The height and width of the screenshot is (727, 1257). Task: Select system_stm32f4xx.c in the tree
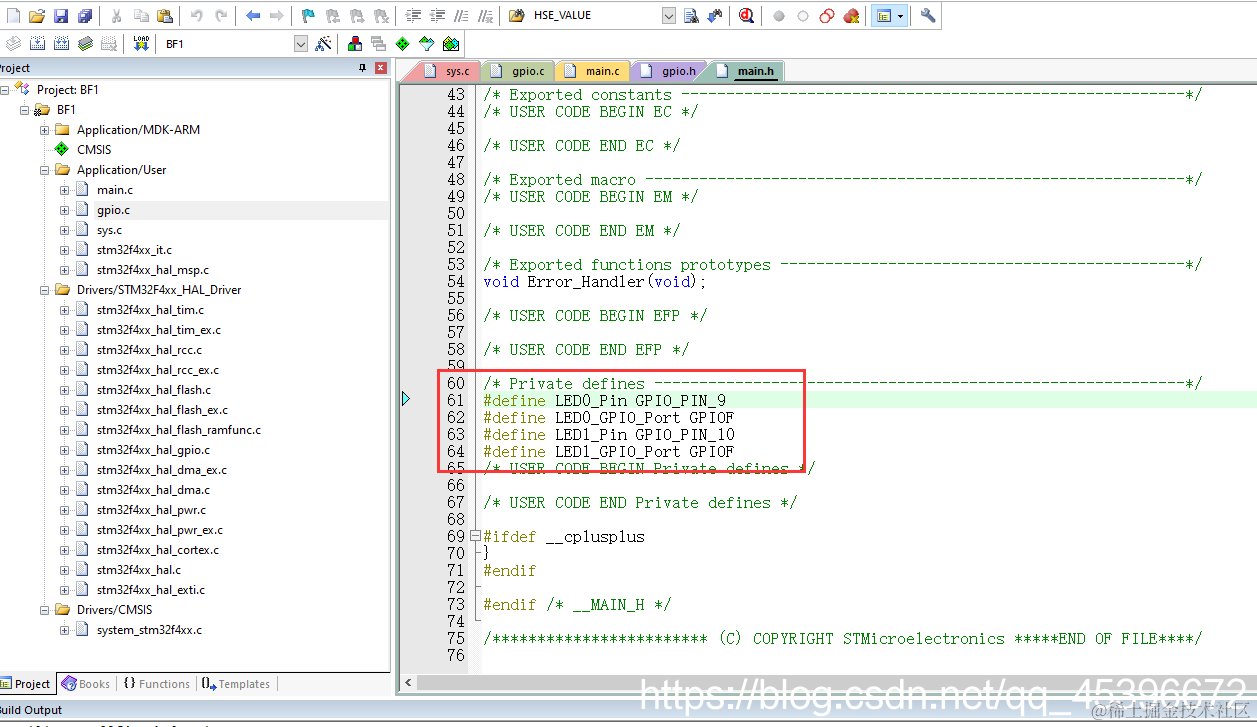[149, 630]
